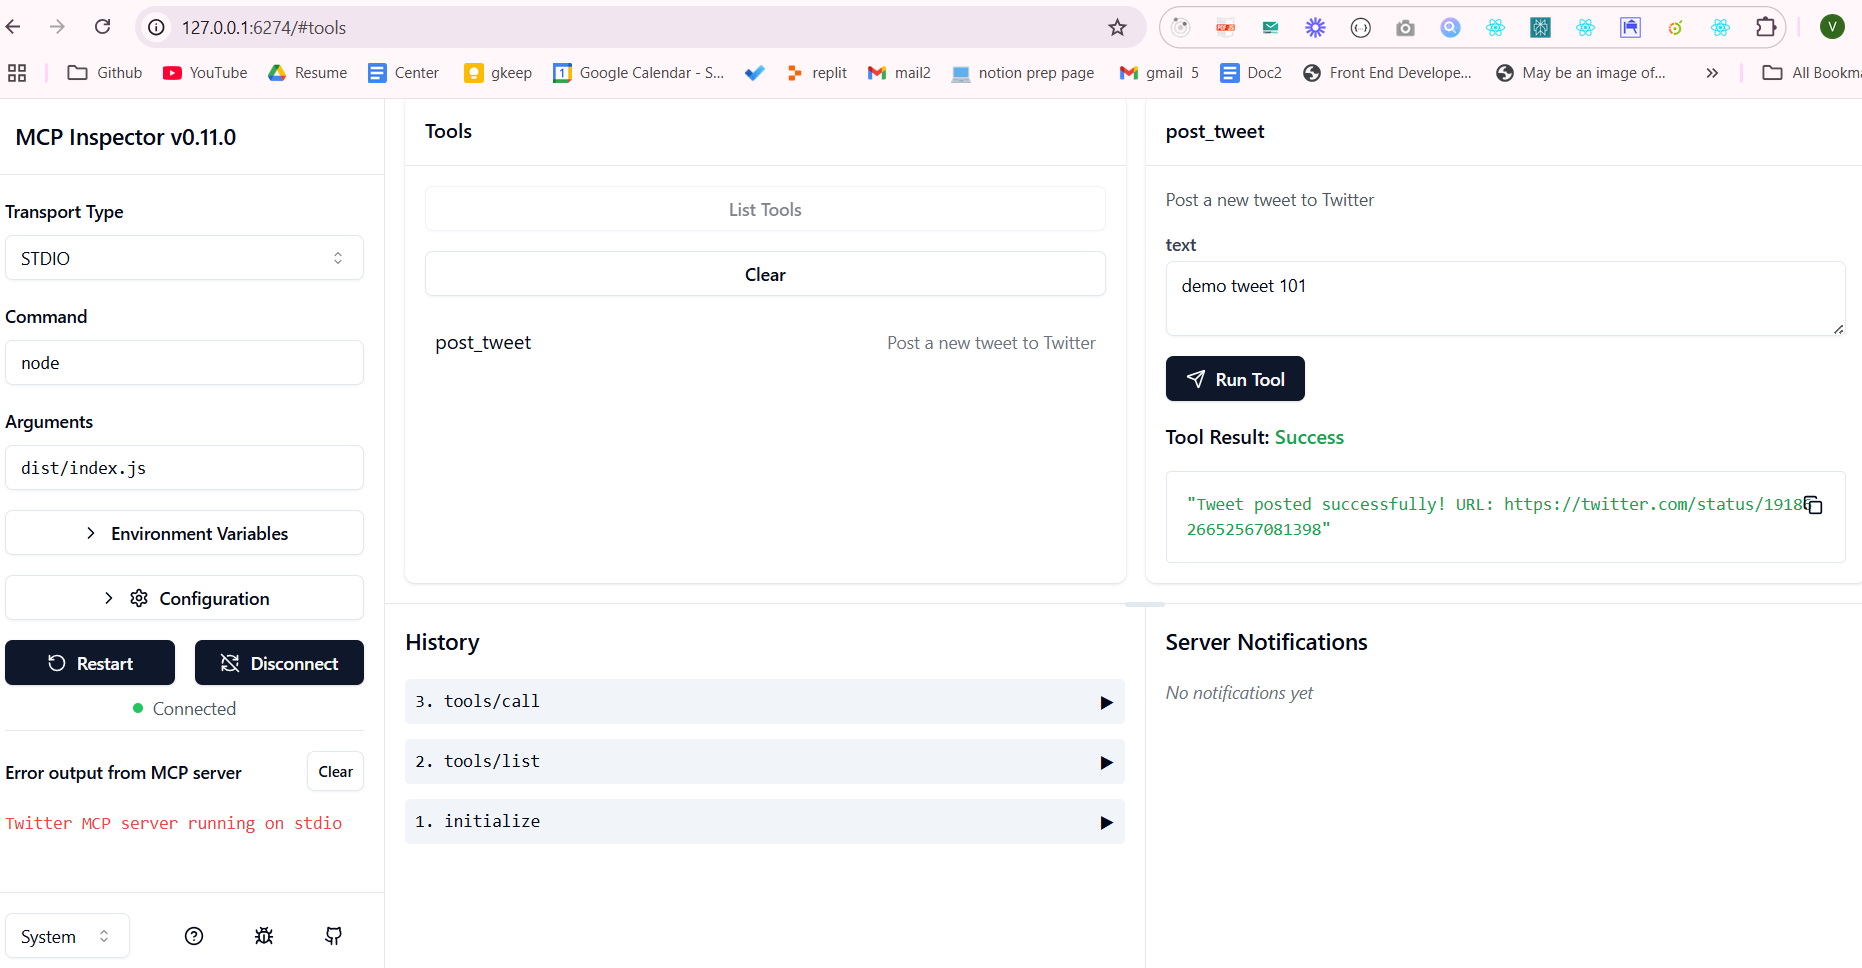
Task: Open the YouTube bookmark
Action: [205, 73]
